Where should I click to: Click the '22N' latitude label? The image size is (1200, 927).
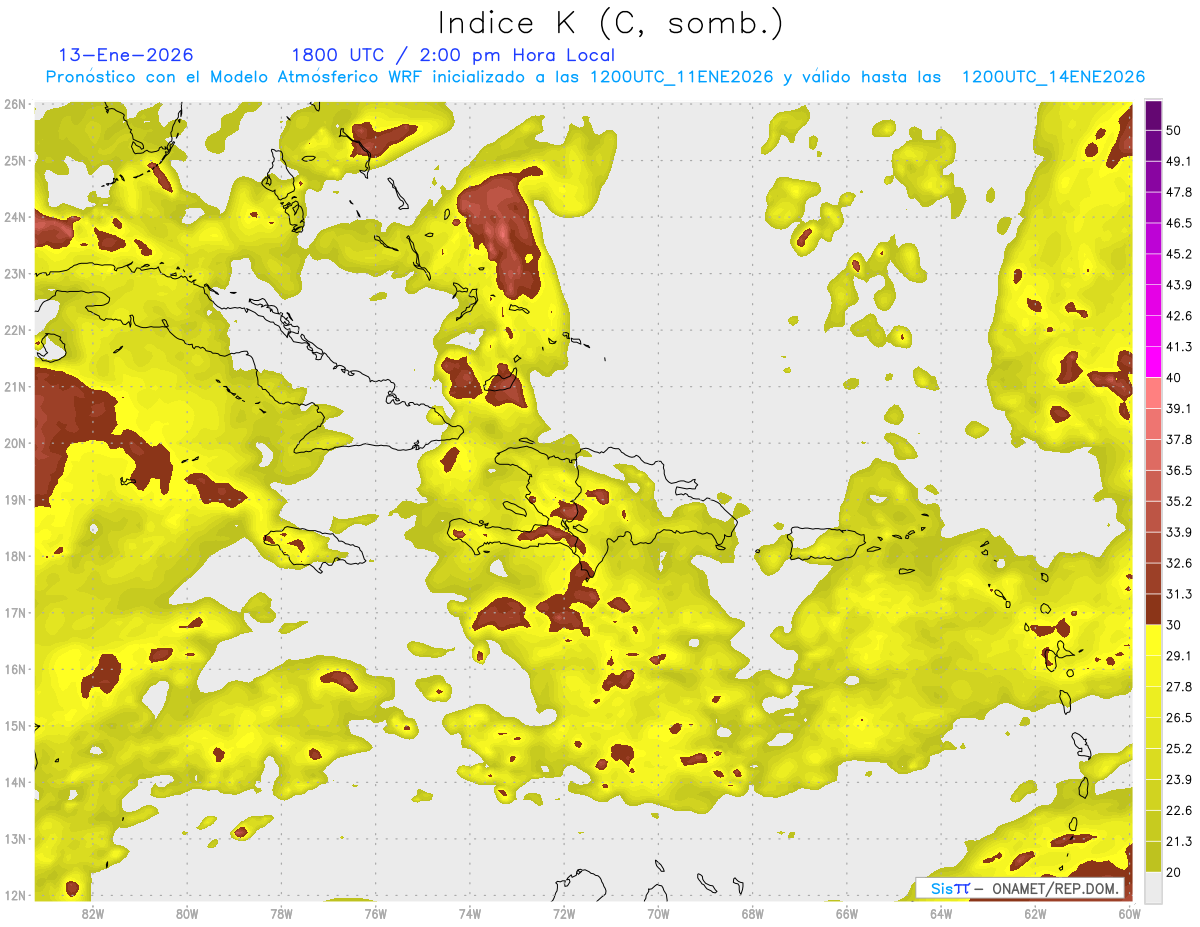click(x=14, y=330)
